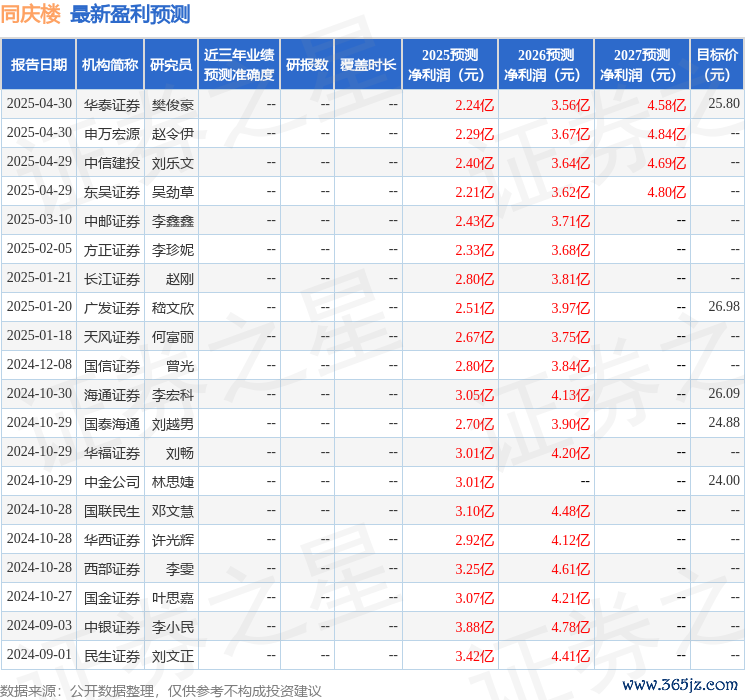This screenshot has height=700, width=745.
Task: Select the 中银证券 institution cell
Action: (x=112, y=626)
